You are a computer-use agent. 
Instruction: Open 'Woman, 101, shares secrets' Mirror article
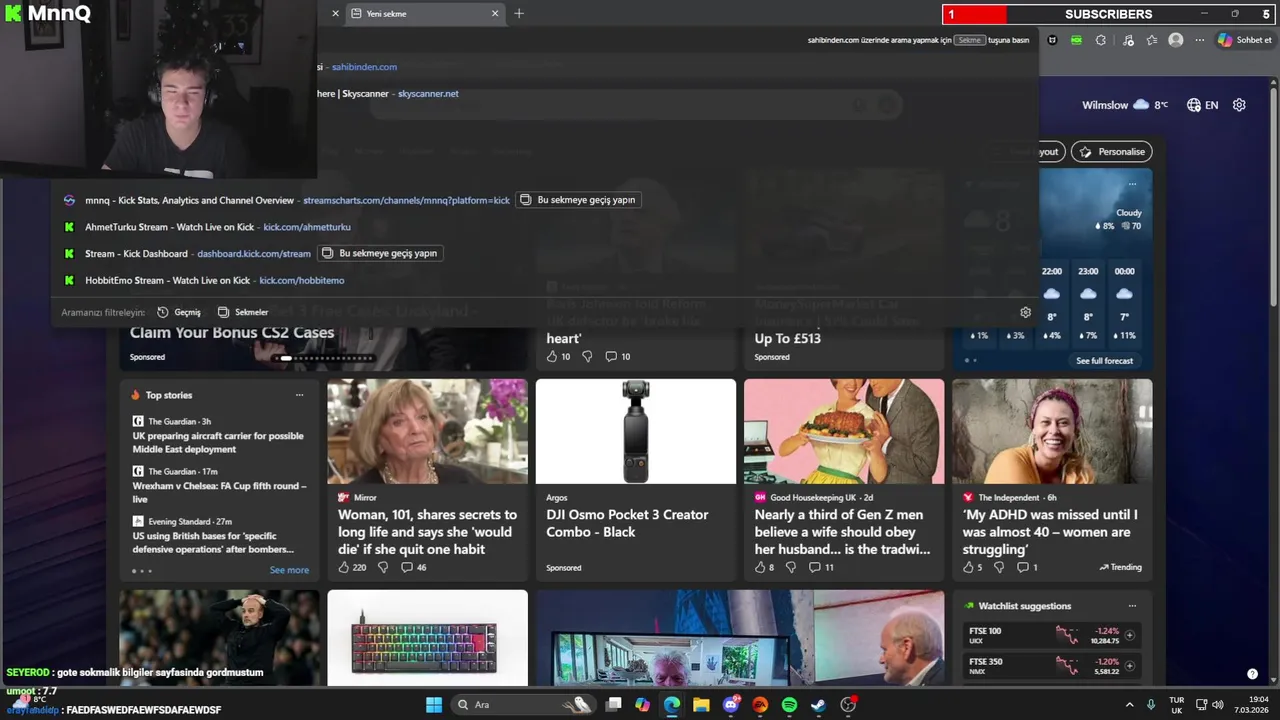[x=427, y=532]
